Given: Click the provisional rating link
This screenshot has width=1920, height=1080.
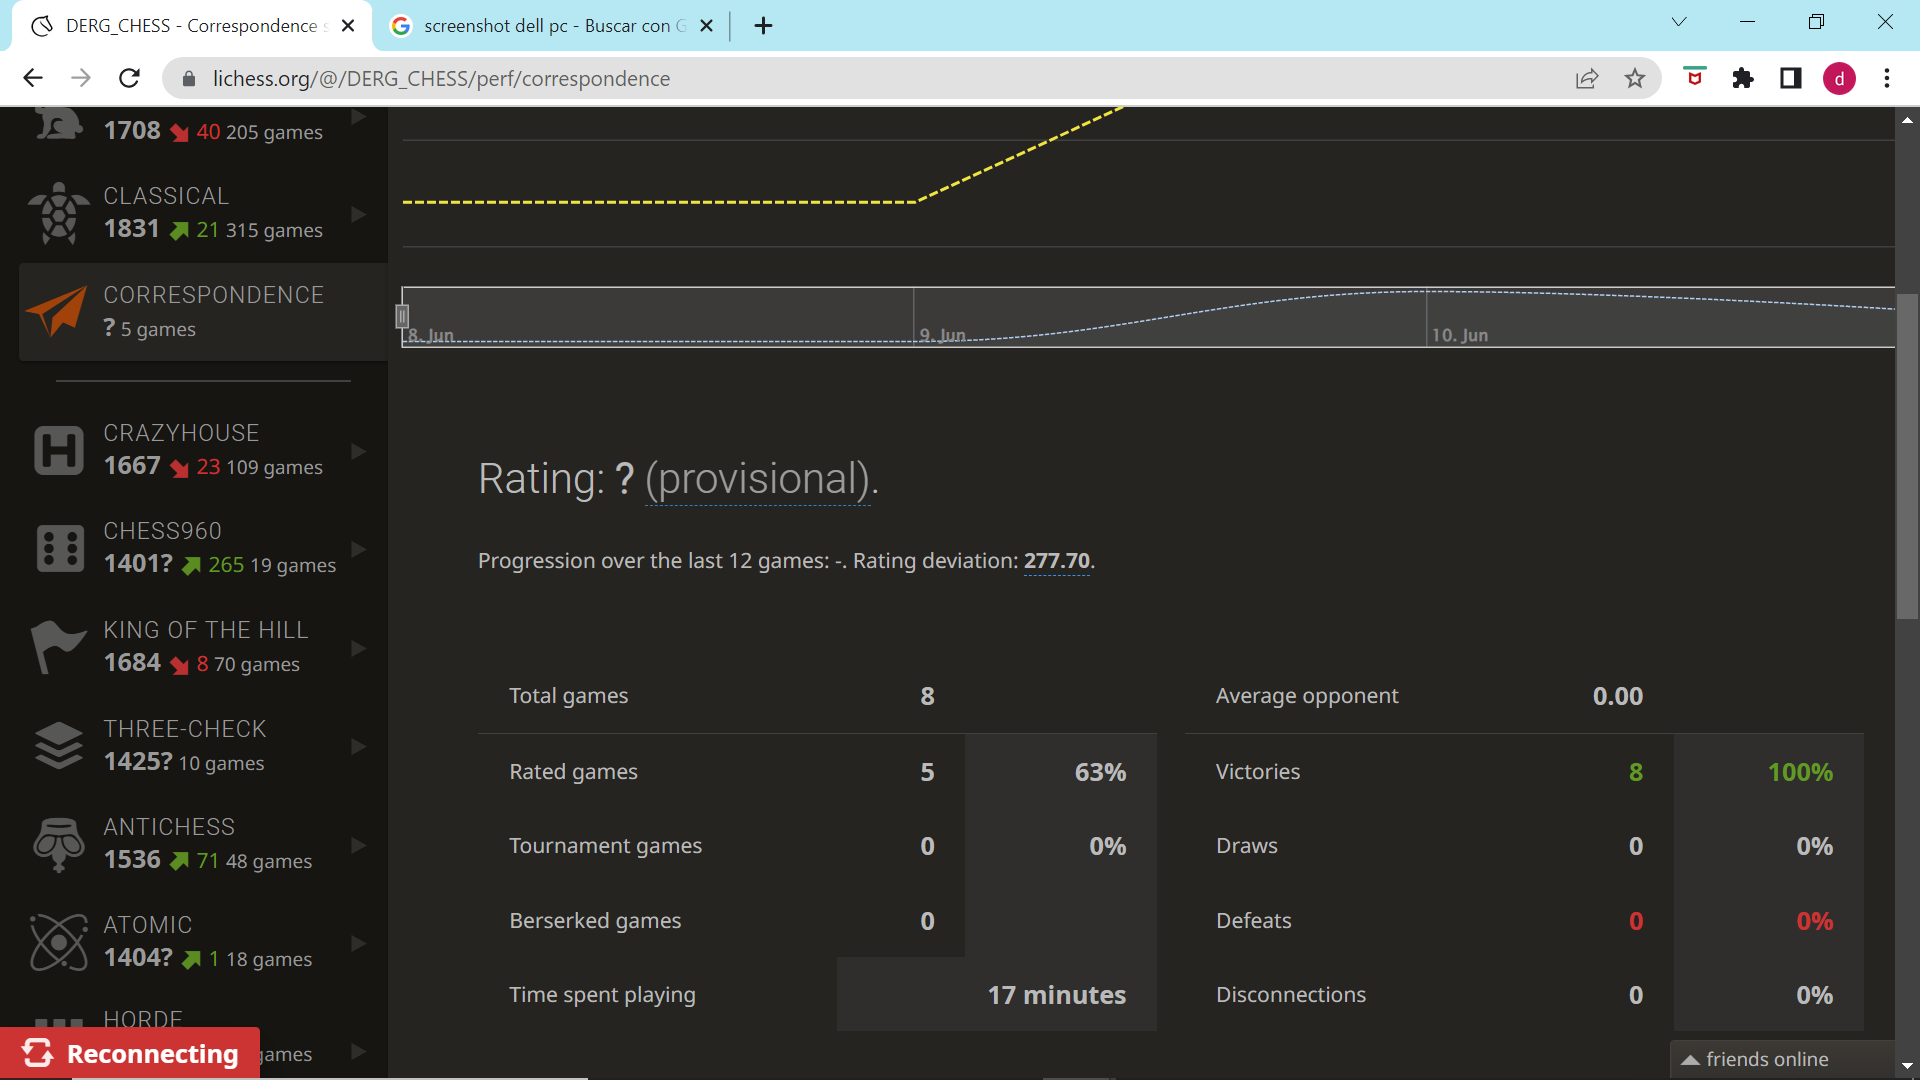Looking at the screenshot, I should click(x=758, y=479).
